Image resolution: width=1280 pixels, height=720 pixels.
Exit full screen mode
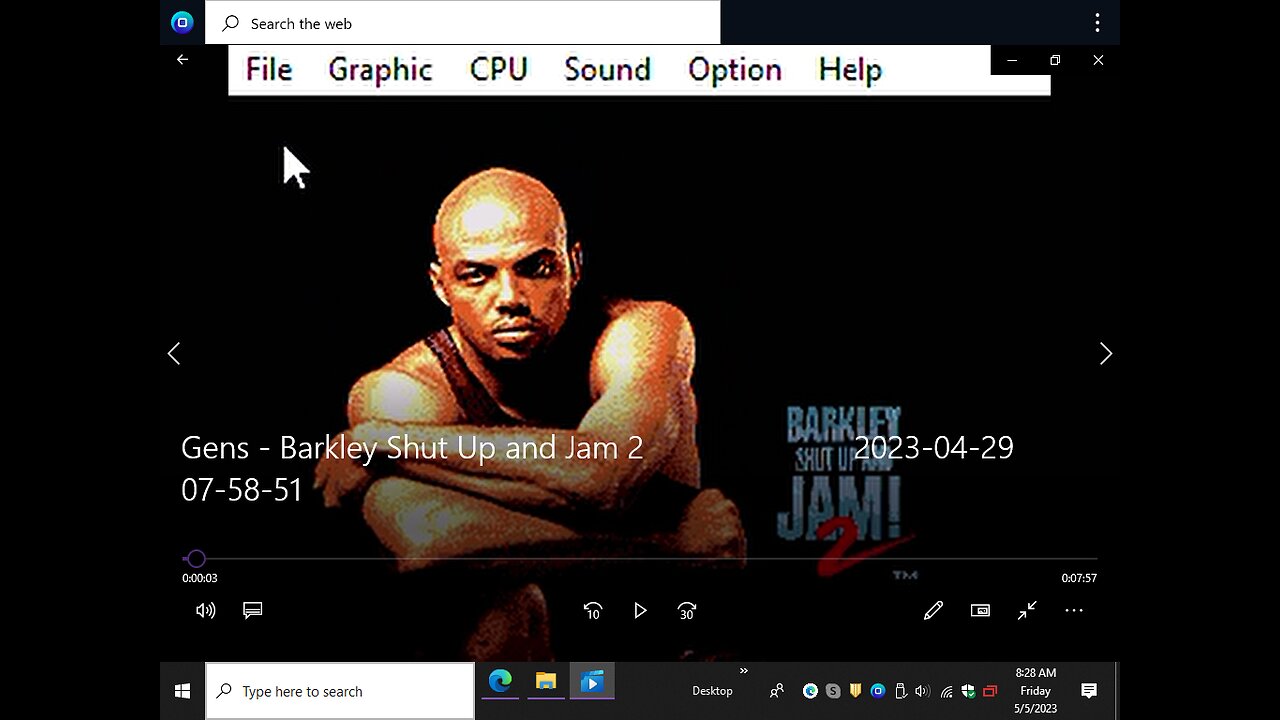click(x=1027, y=610)
